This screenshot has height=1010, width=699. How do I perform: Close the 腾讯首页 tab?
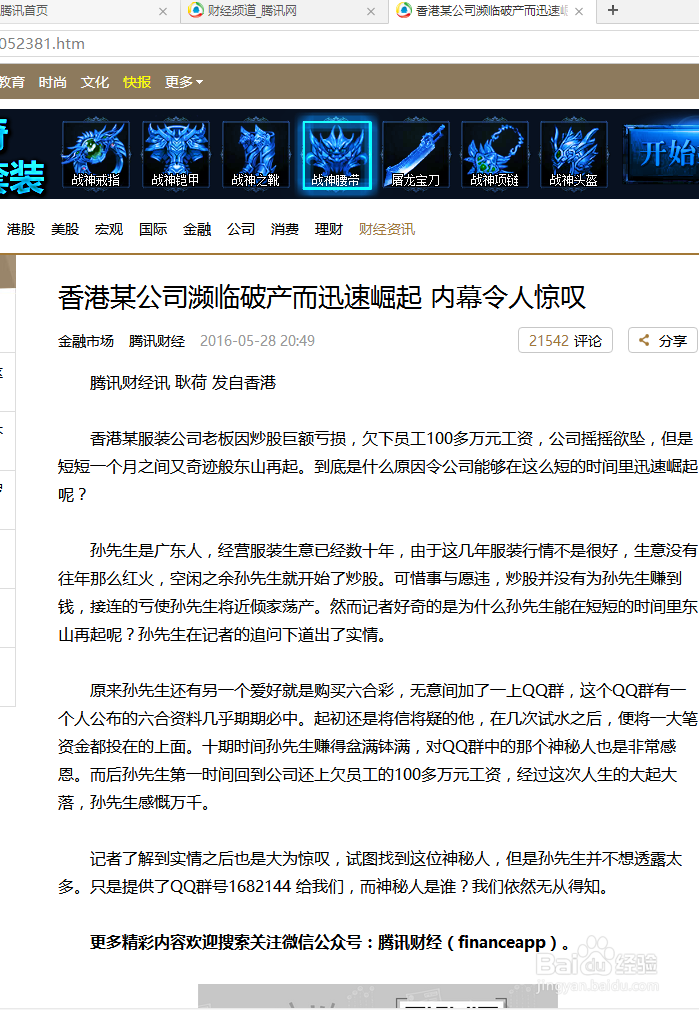click(163, 12)
